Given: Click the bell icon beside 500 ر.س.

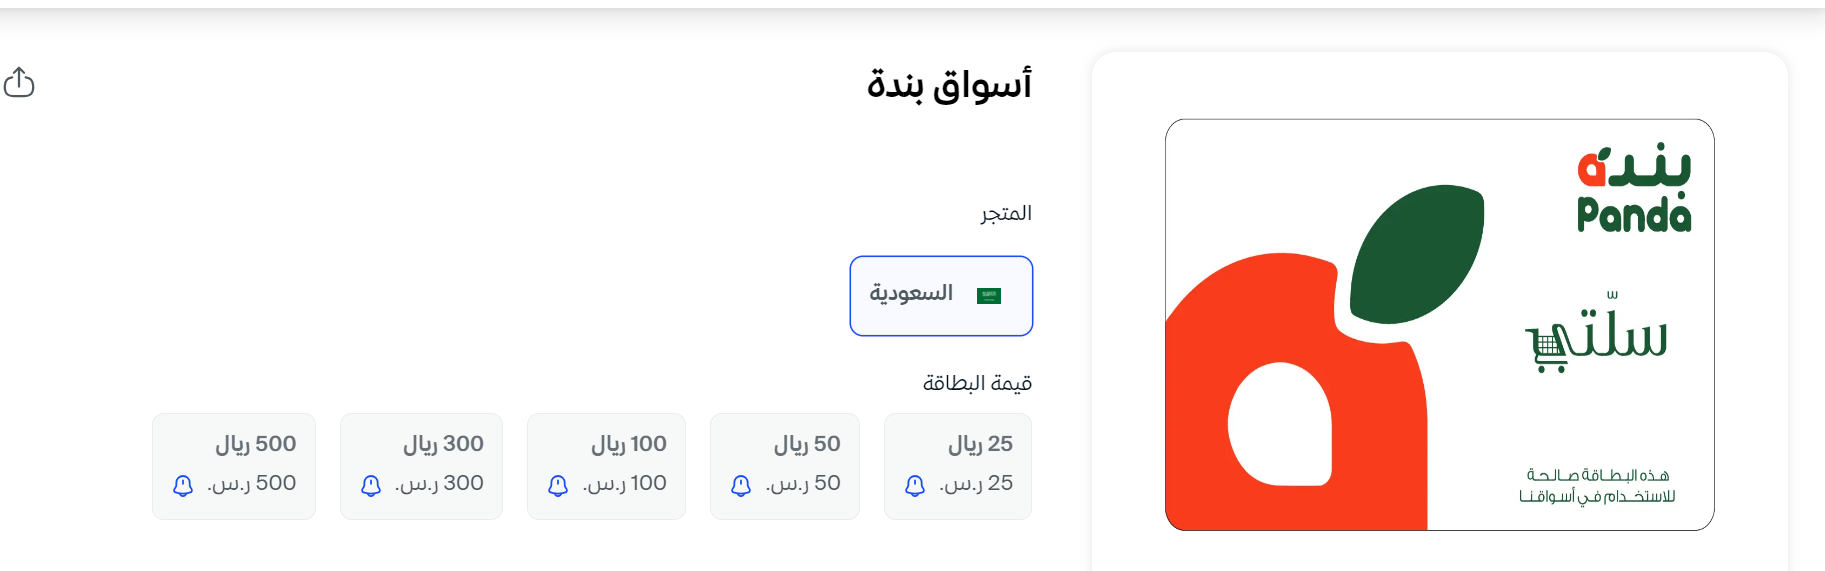Looking at the screenshot, I should (x=183, y=486).
